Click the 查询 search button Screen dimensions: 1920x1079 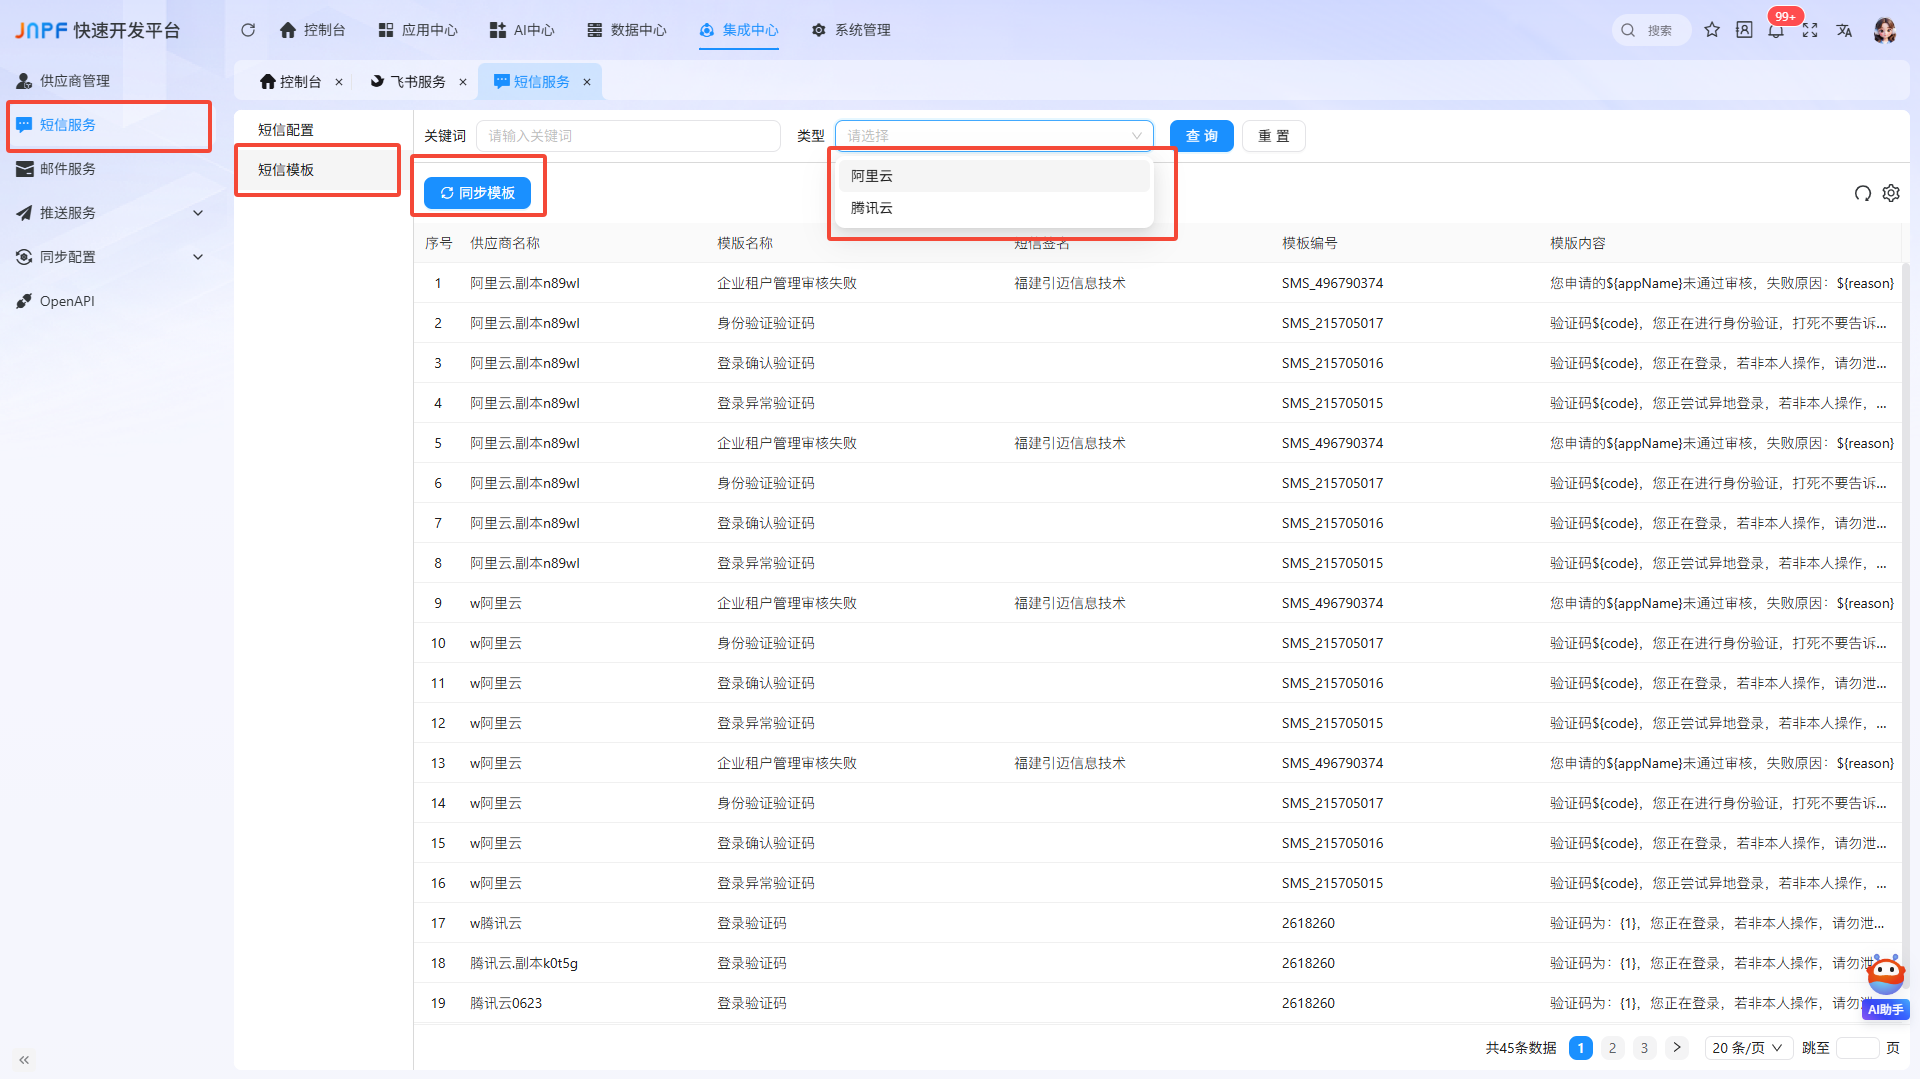[x=1202, y=136]
